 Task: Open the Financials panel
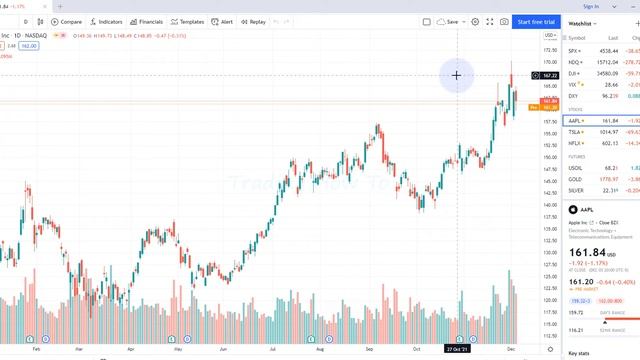coord(147,22)
